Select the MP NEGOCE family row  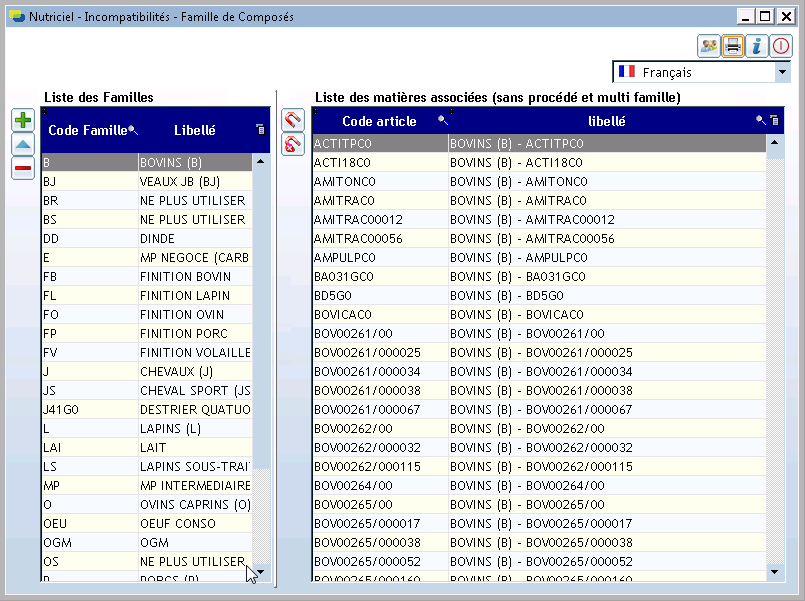tap(147, 258)
